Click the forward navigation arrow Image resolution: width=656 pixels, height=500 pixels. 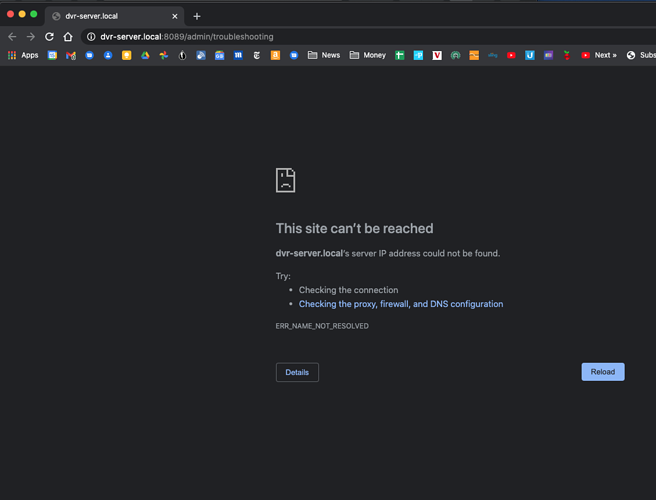[x=30, y=37]
